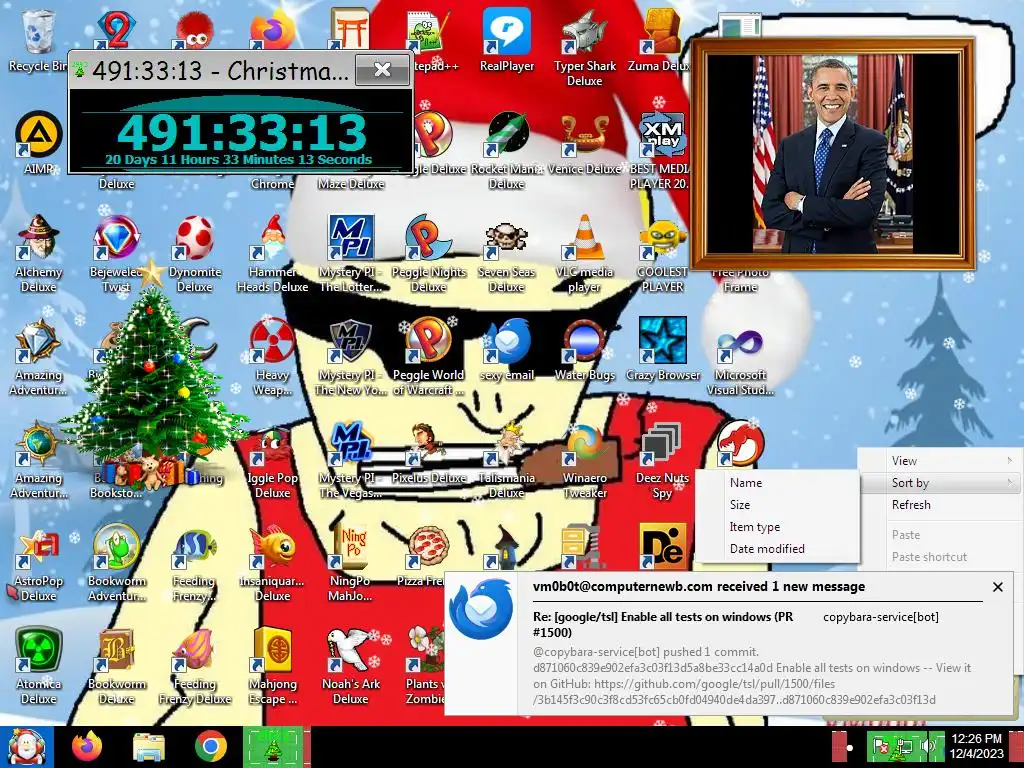The height and width of the screenshot is (768, 1024).
Task: Open the network tray icon
Action: pyautogui.click(x=904, y=746)
